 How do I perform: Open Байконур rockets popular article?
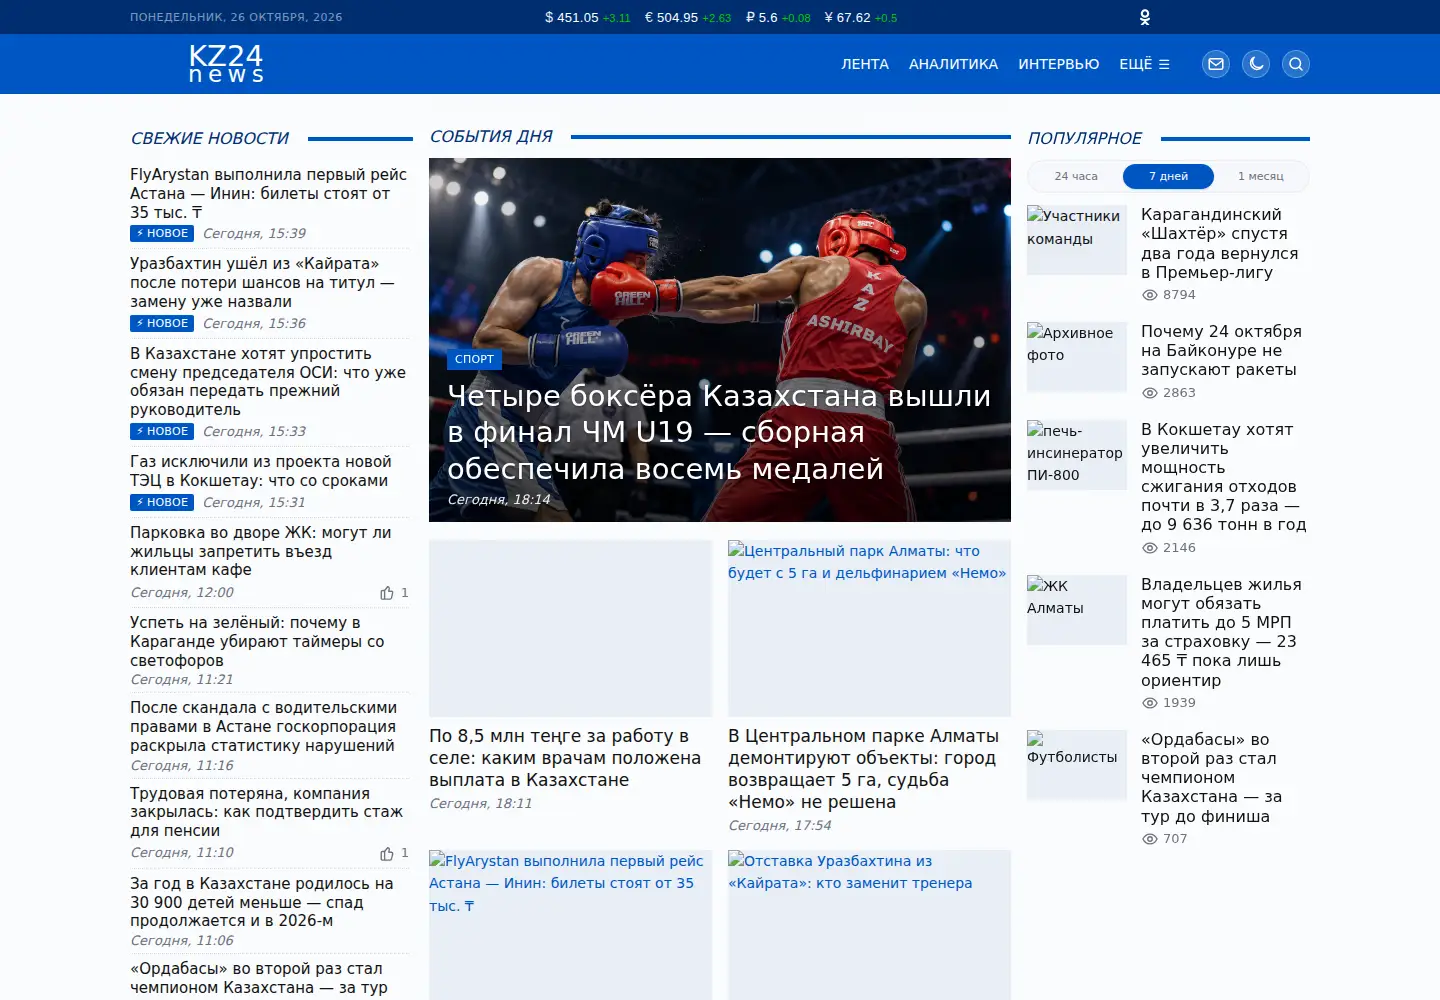pyautogui.click(x=1221, y=351)
